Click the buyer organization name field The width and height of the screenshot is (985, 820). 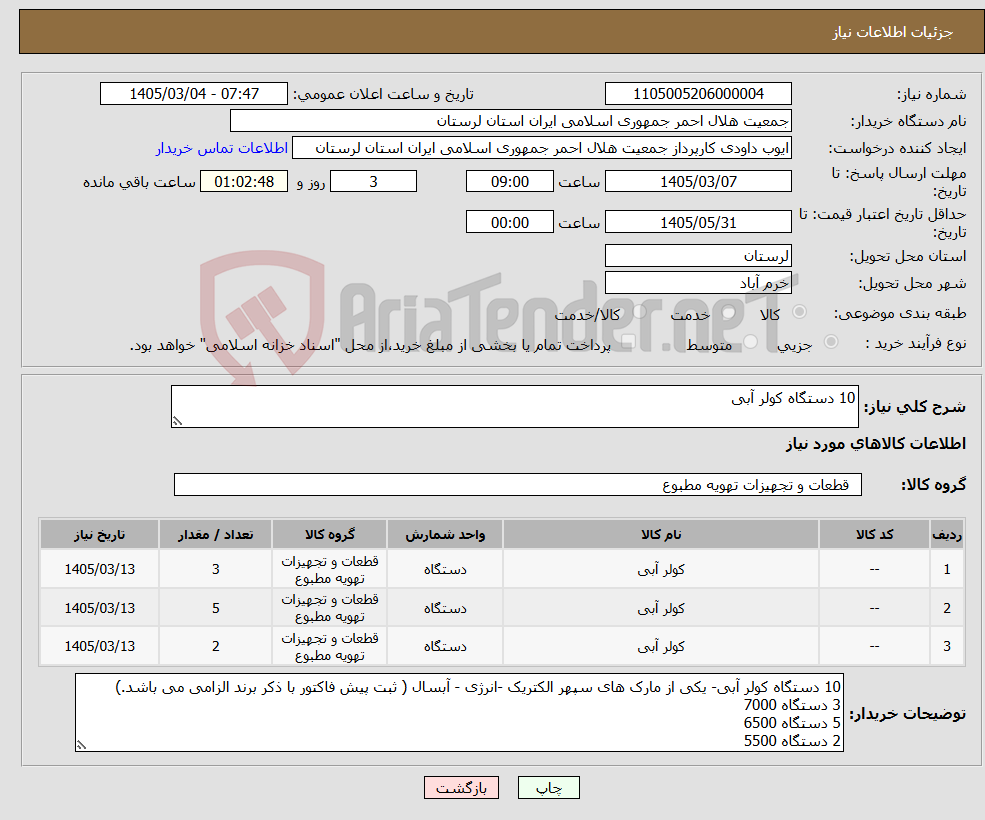coord(511,121)
